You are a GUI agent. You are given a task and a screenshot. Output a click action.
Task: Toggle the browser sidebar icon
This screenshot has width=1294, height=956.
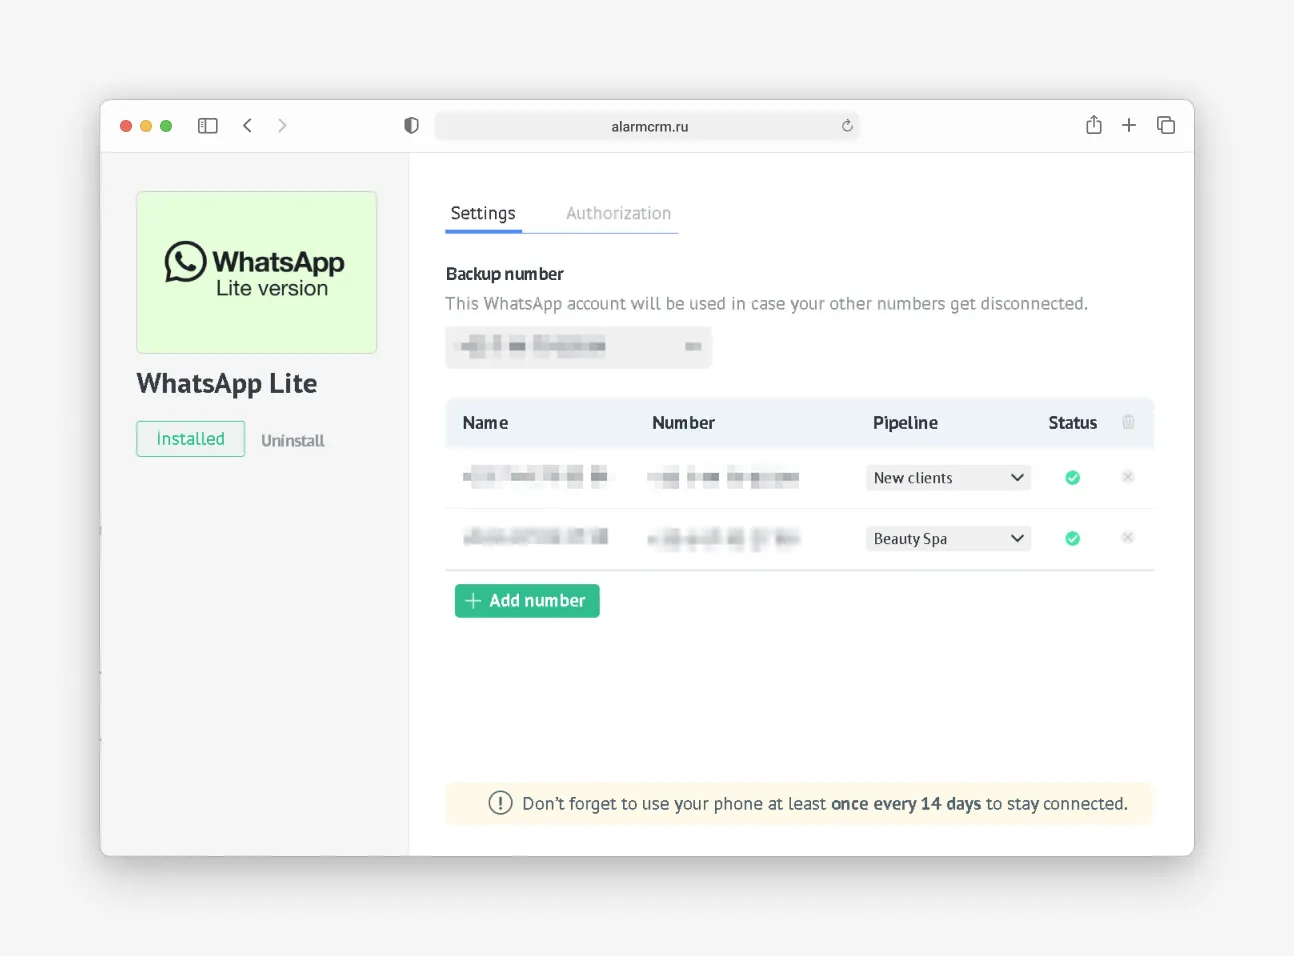point(208,126)
